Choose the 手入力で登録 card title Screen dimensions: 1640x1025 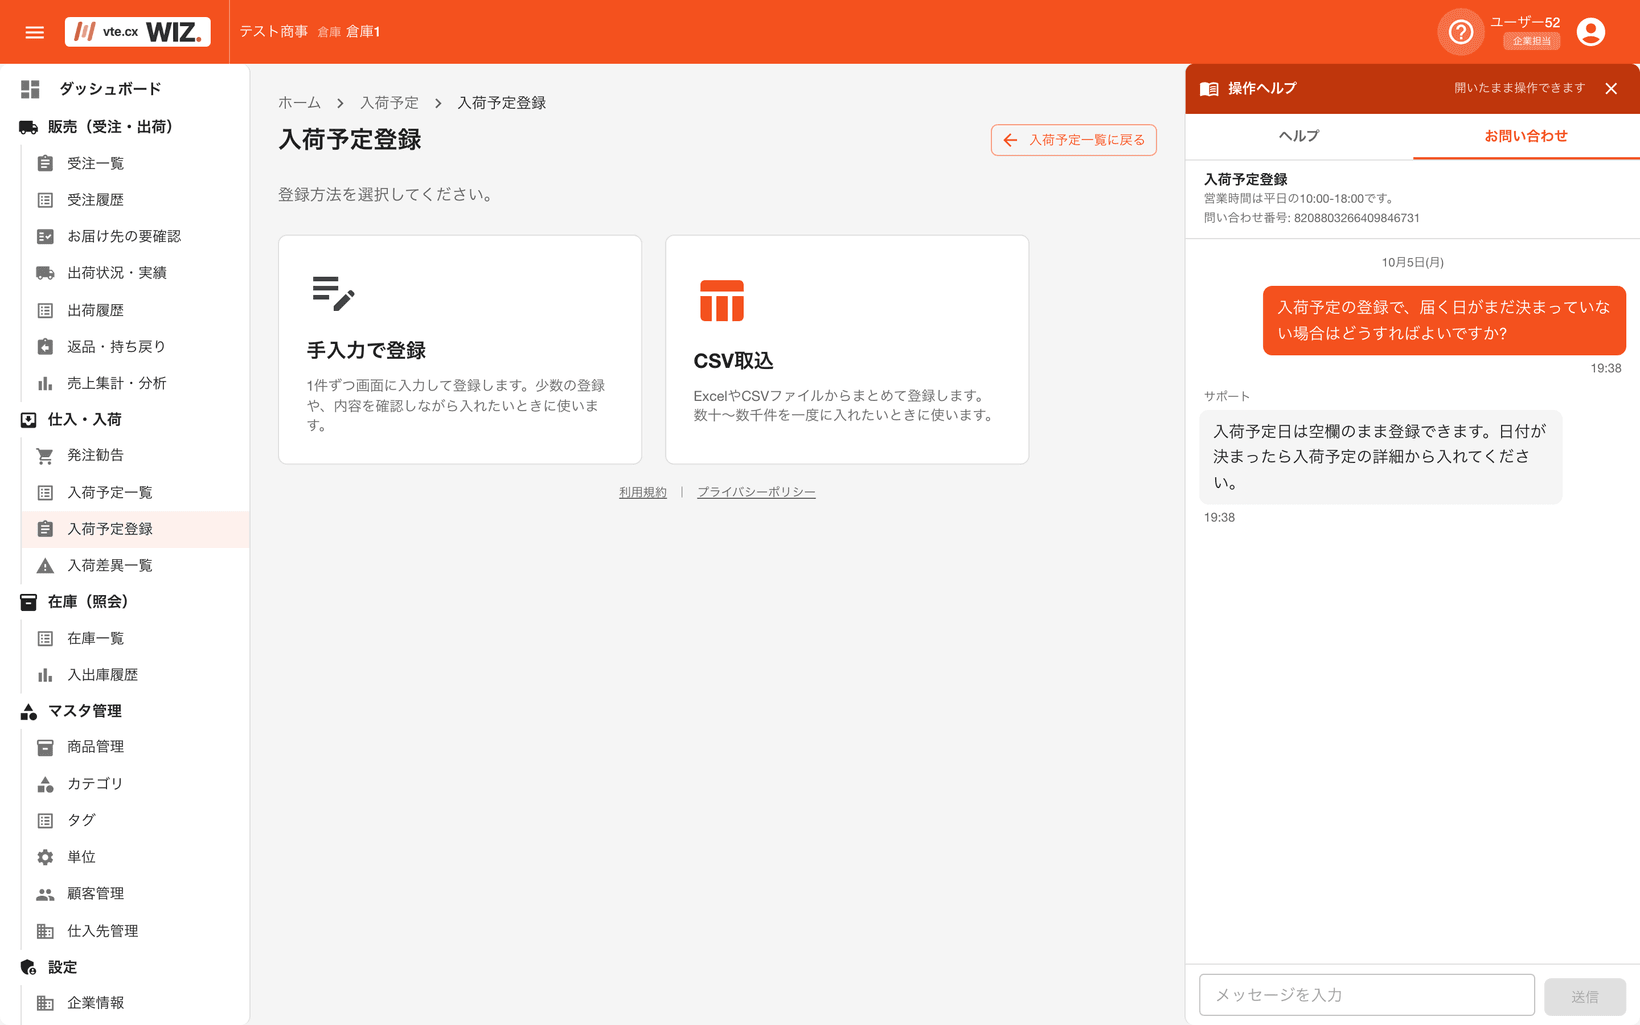366,350
